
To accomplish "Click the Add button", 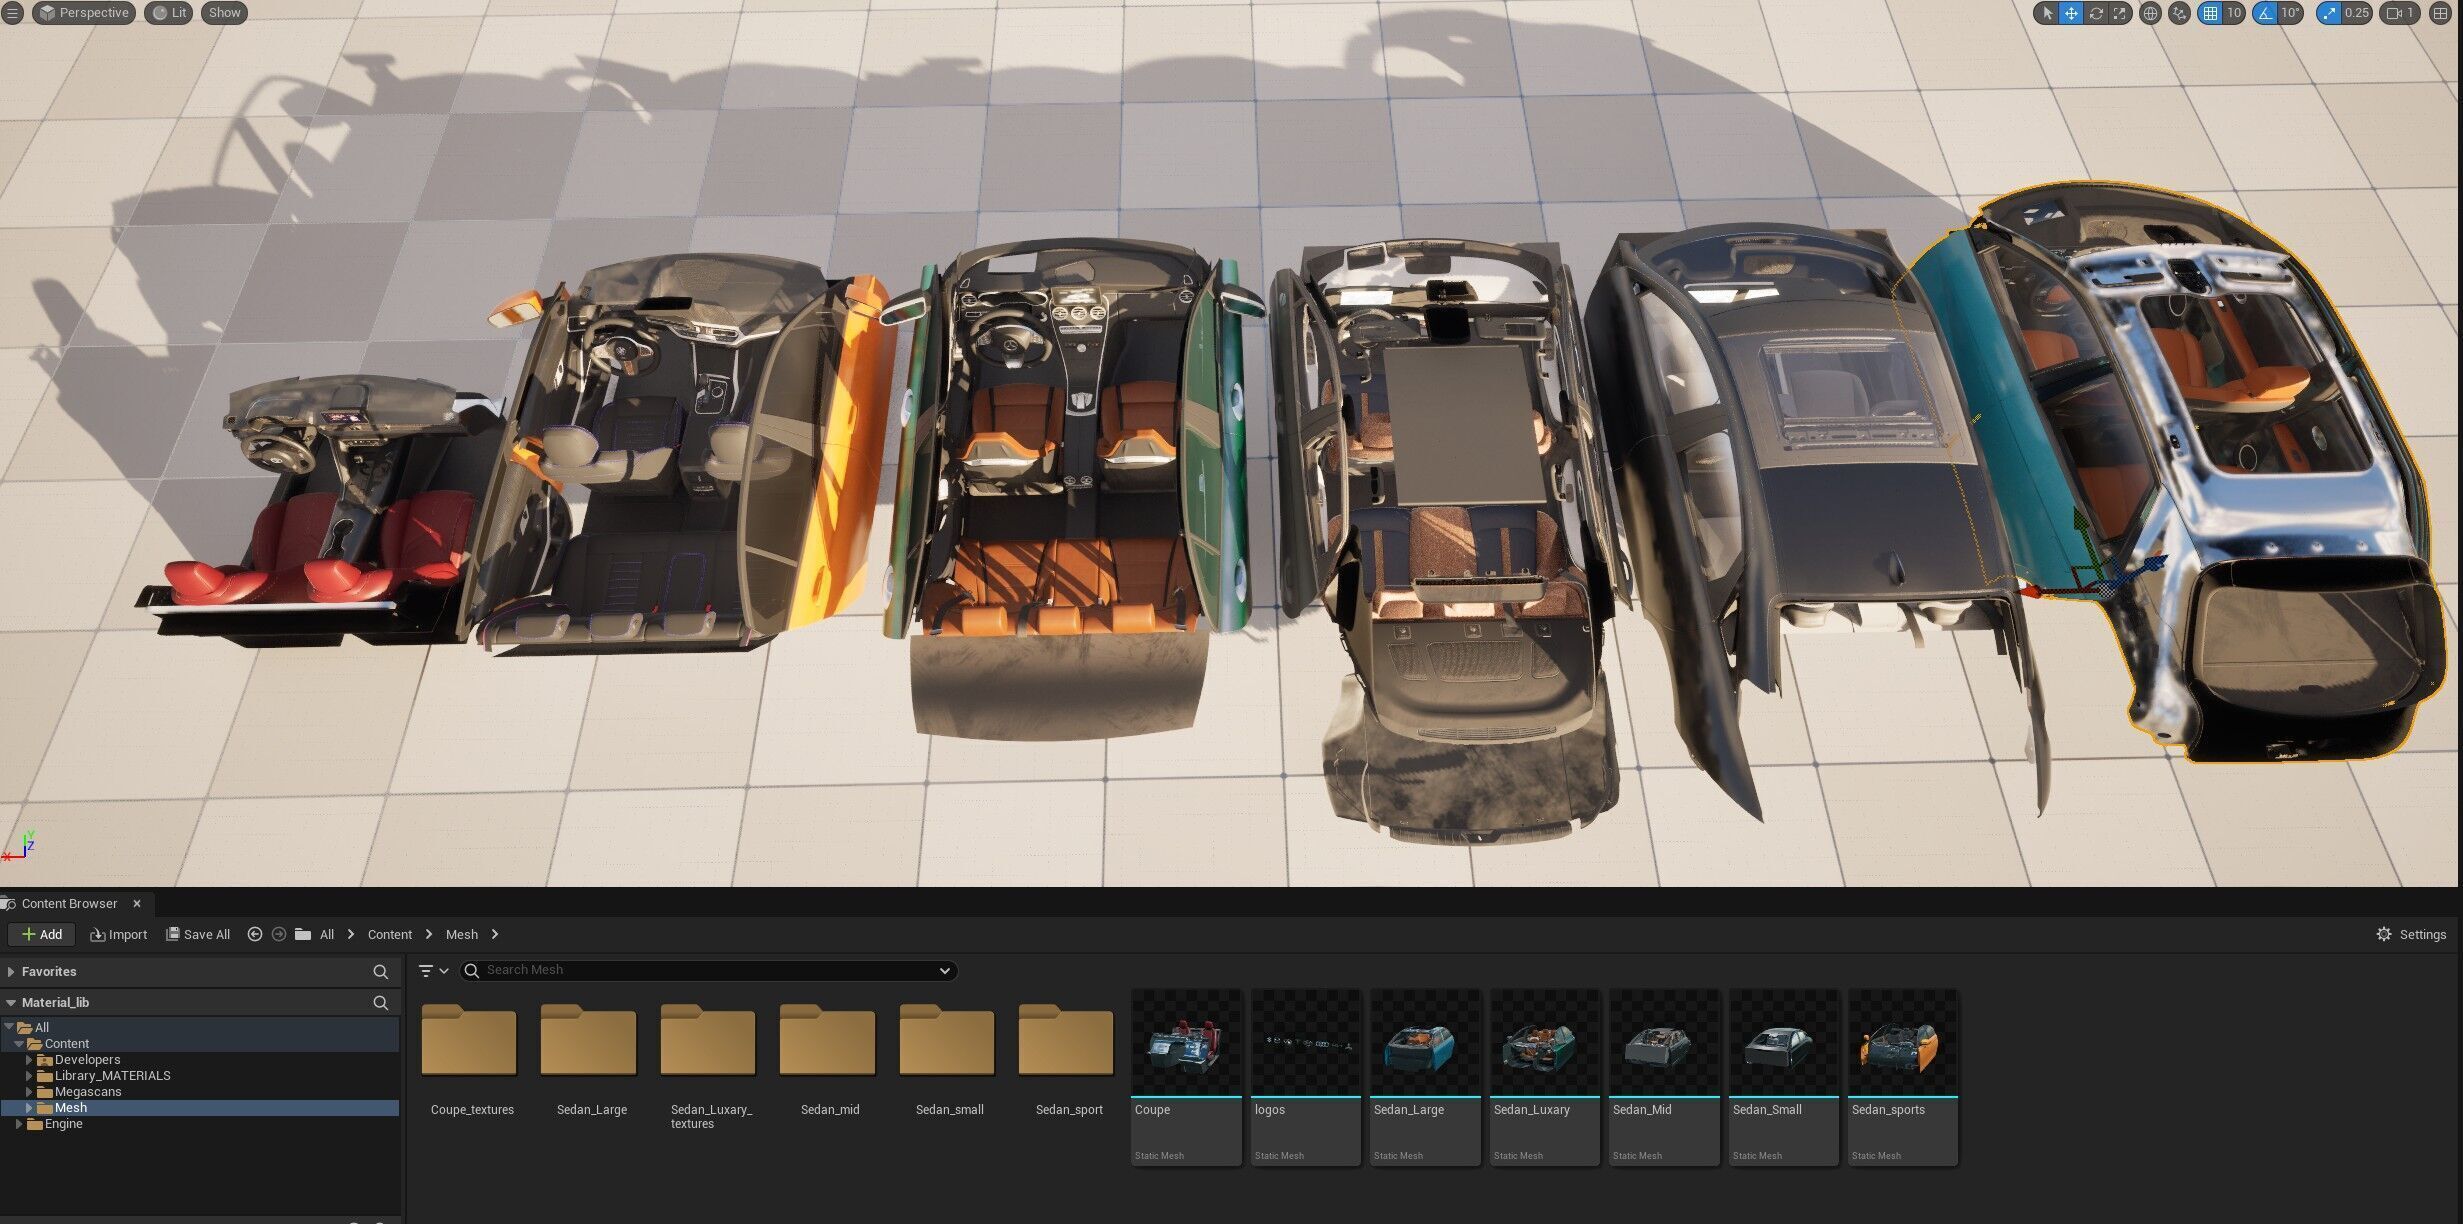I will click(x=41, y=934).
